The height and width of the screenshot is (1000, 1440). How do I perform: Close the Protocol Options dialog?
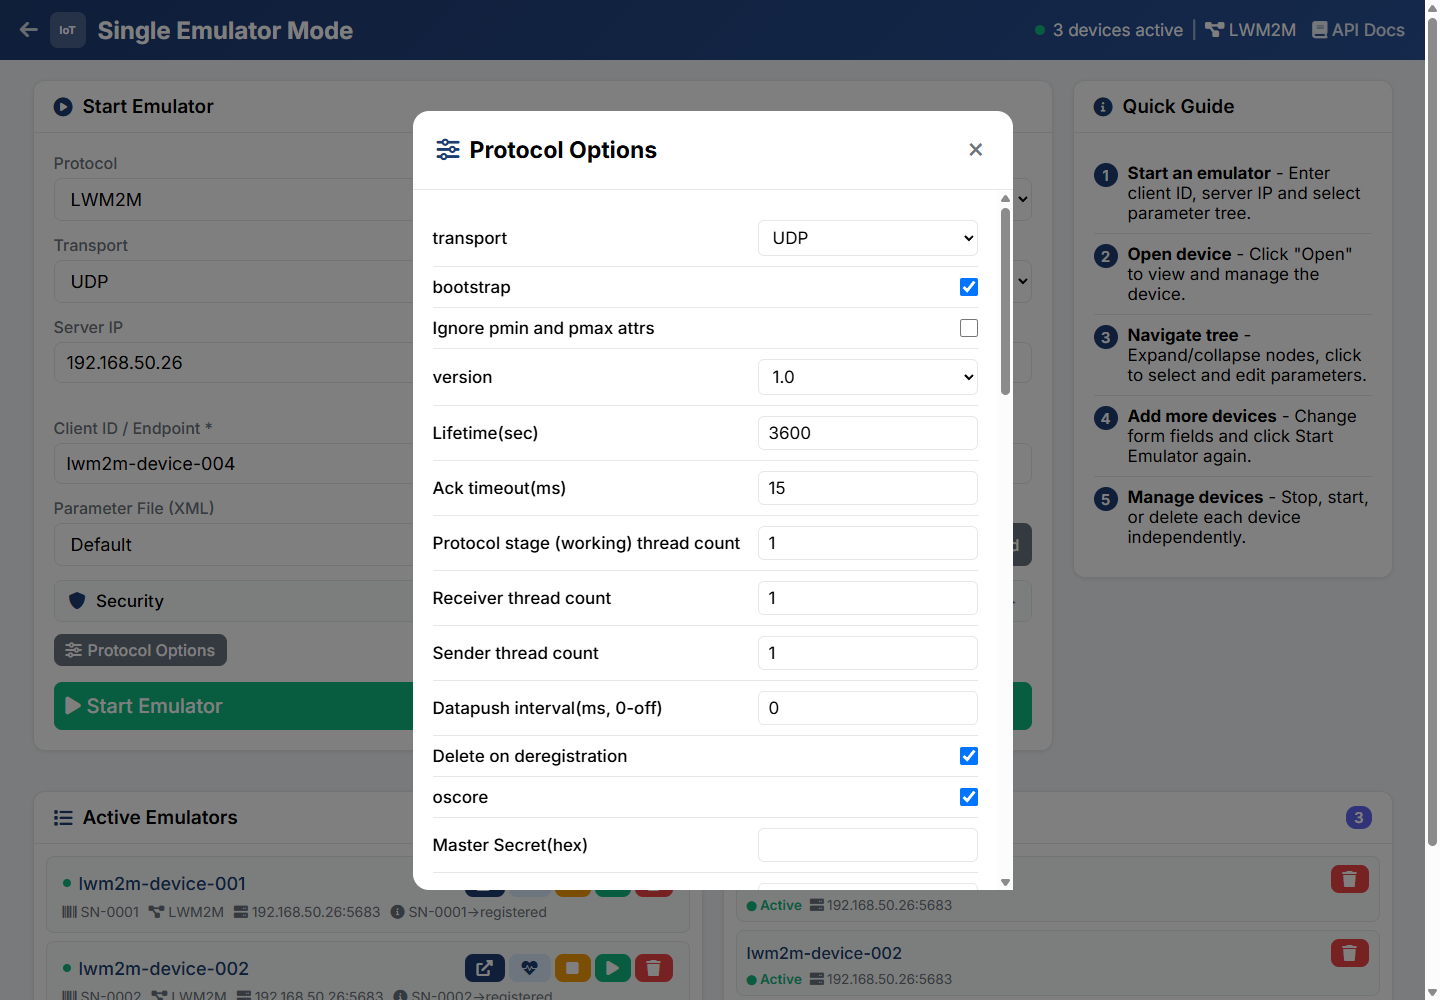pyautogui.click(x=976, y=150)
